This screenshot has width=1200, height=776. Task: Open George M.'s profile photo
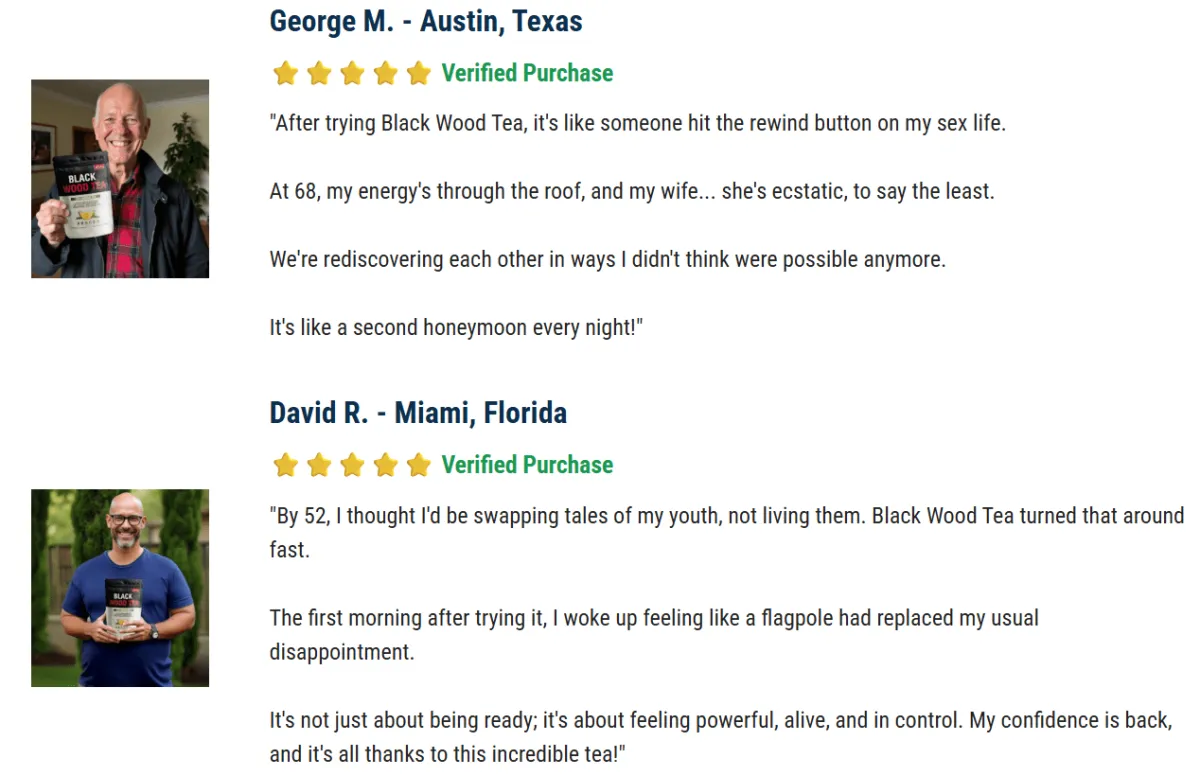(120, 179)
